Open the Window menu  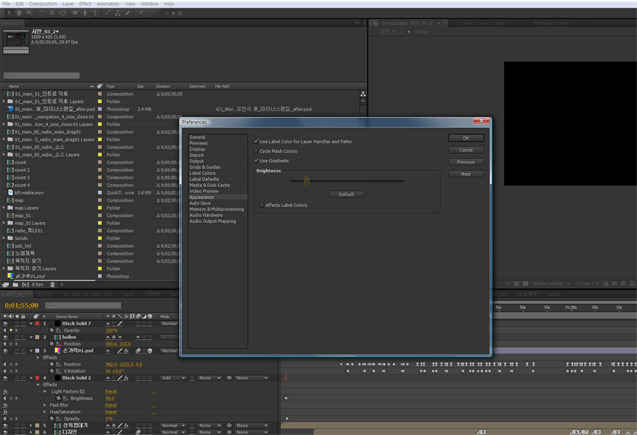[x=150, y=4]
